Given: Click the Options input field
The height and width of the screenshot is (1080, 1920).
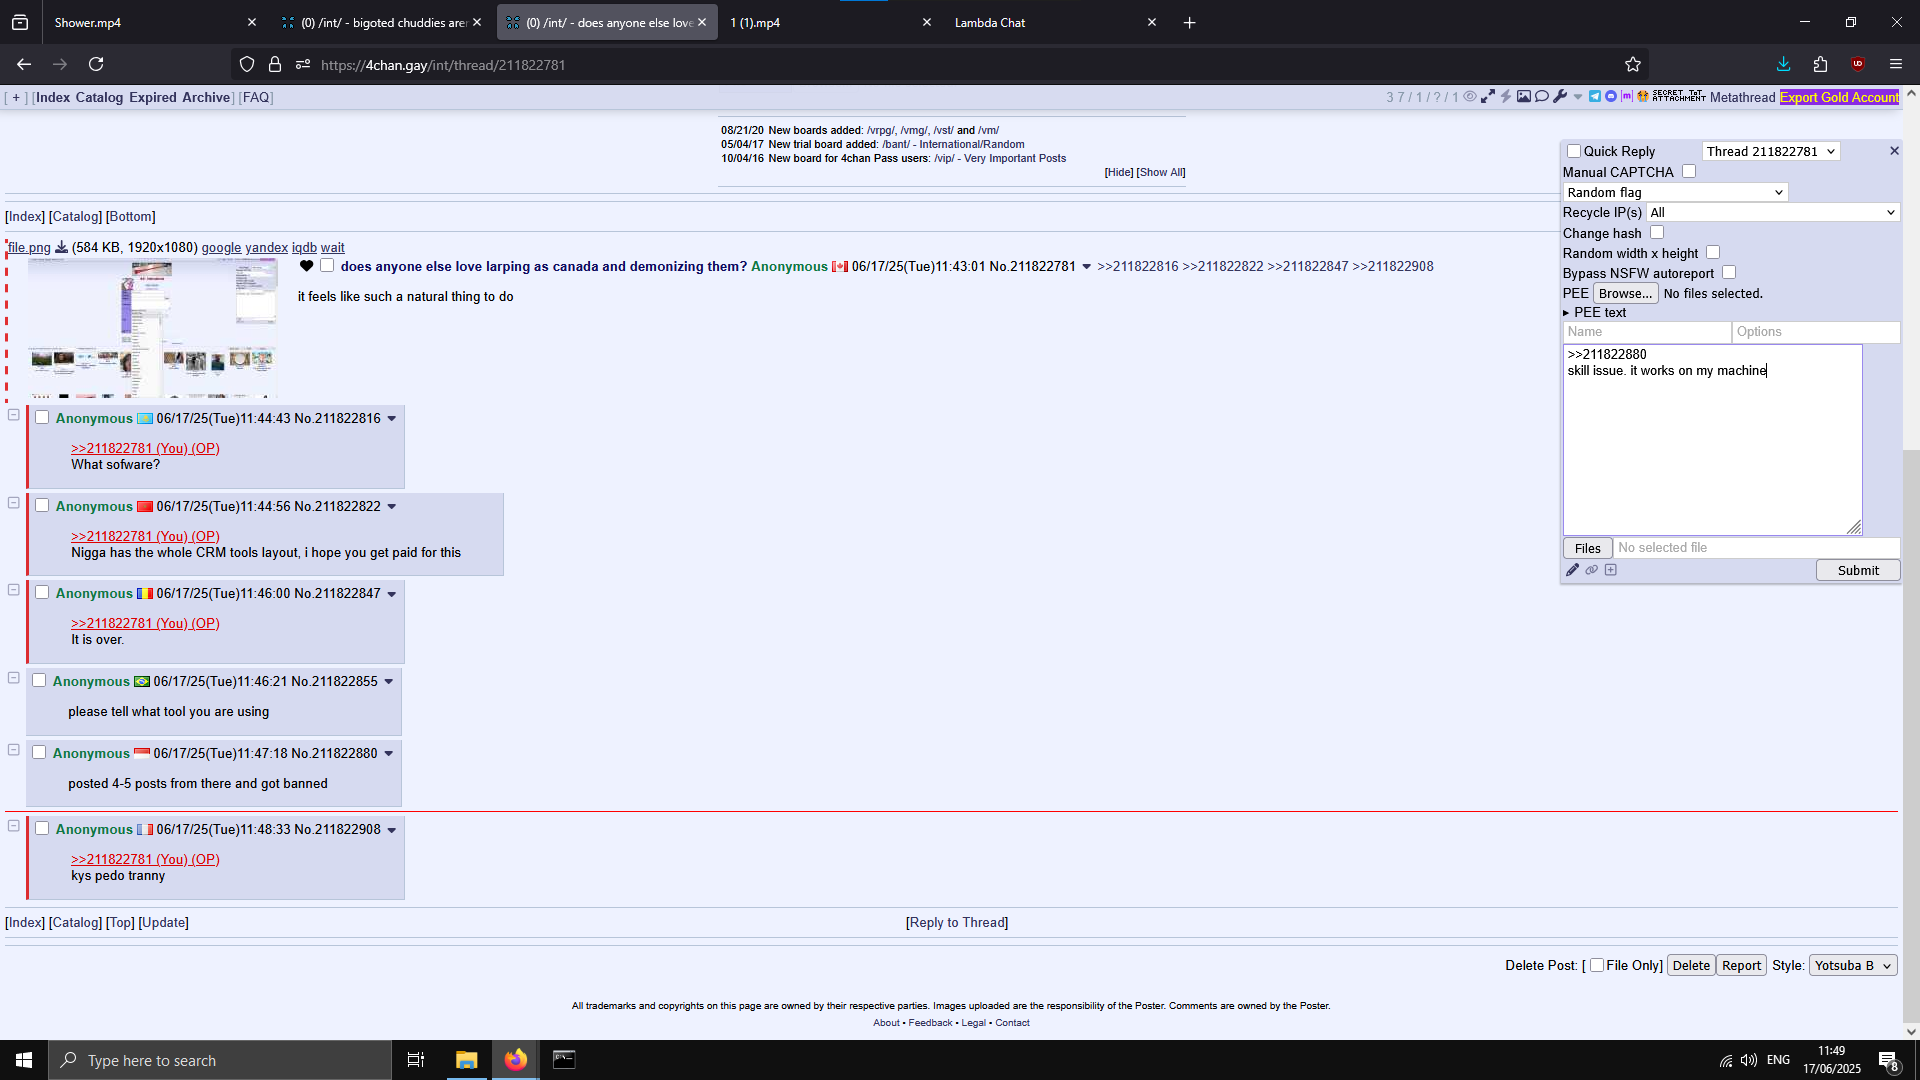Looking at the screenshot, I should [x=1815, y=332].
